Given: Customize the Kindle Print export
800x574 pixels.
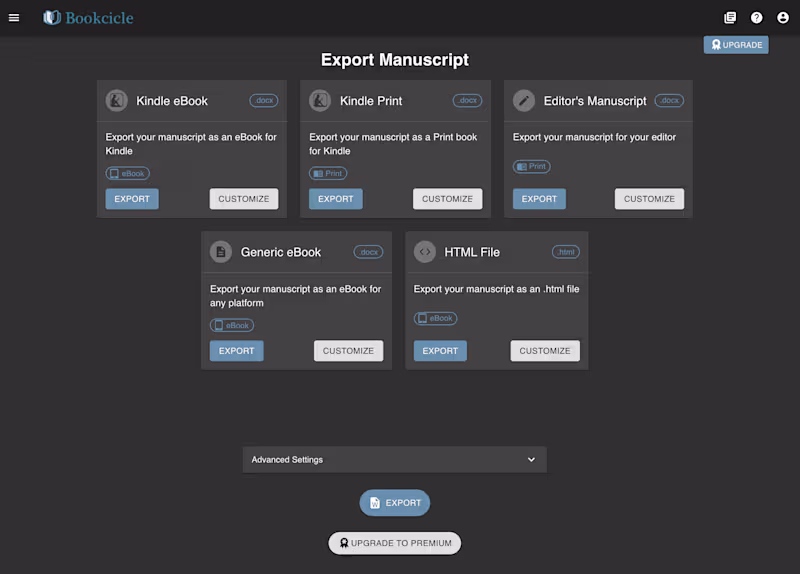Looking at the screenshot, I should 447,199.
